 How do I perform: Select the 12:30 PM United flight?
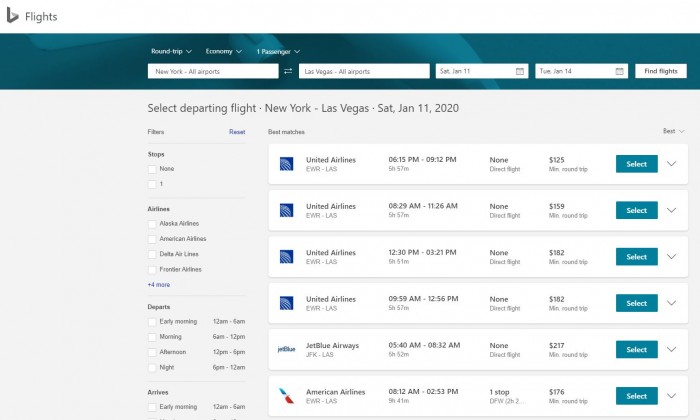637,257
